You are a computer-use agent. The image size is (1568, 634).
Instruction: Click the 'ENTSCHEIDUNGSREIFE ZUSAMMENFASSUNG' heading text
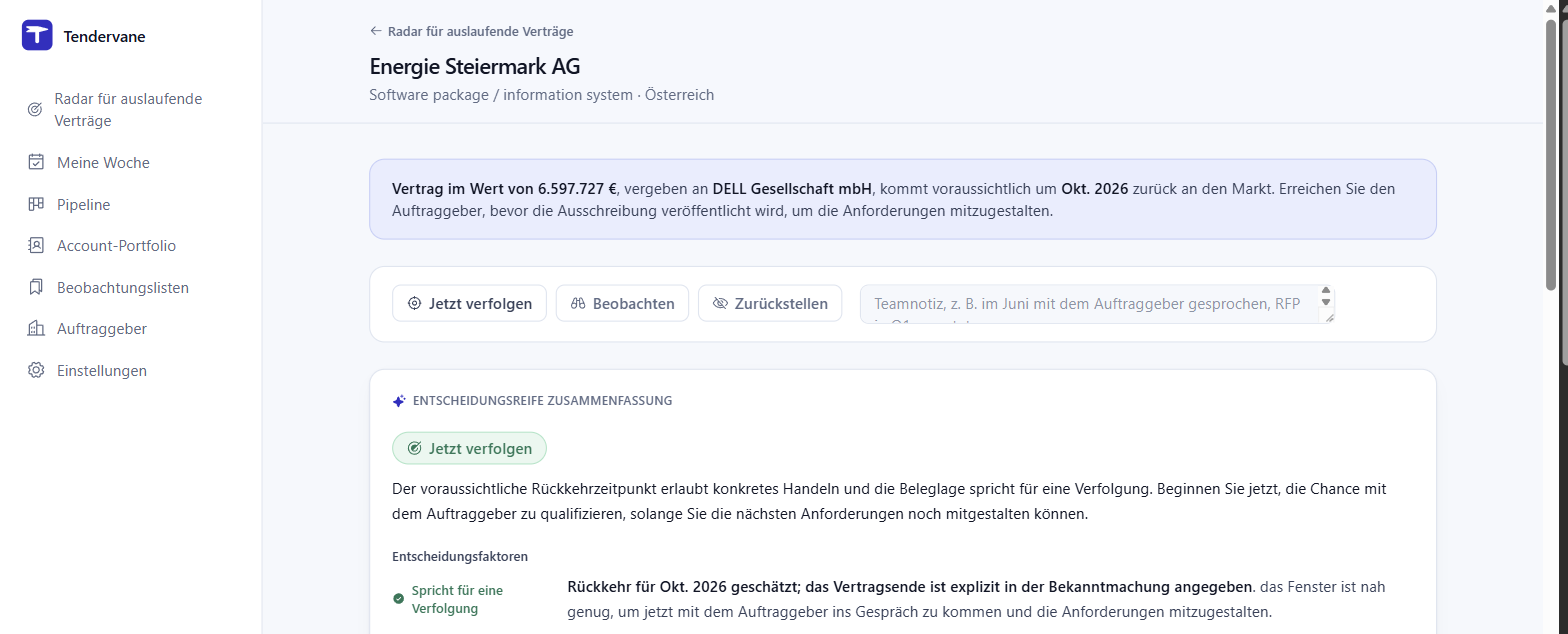coord(542,401)
